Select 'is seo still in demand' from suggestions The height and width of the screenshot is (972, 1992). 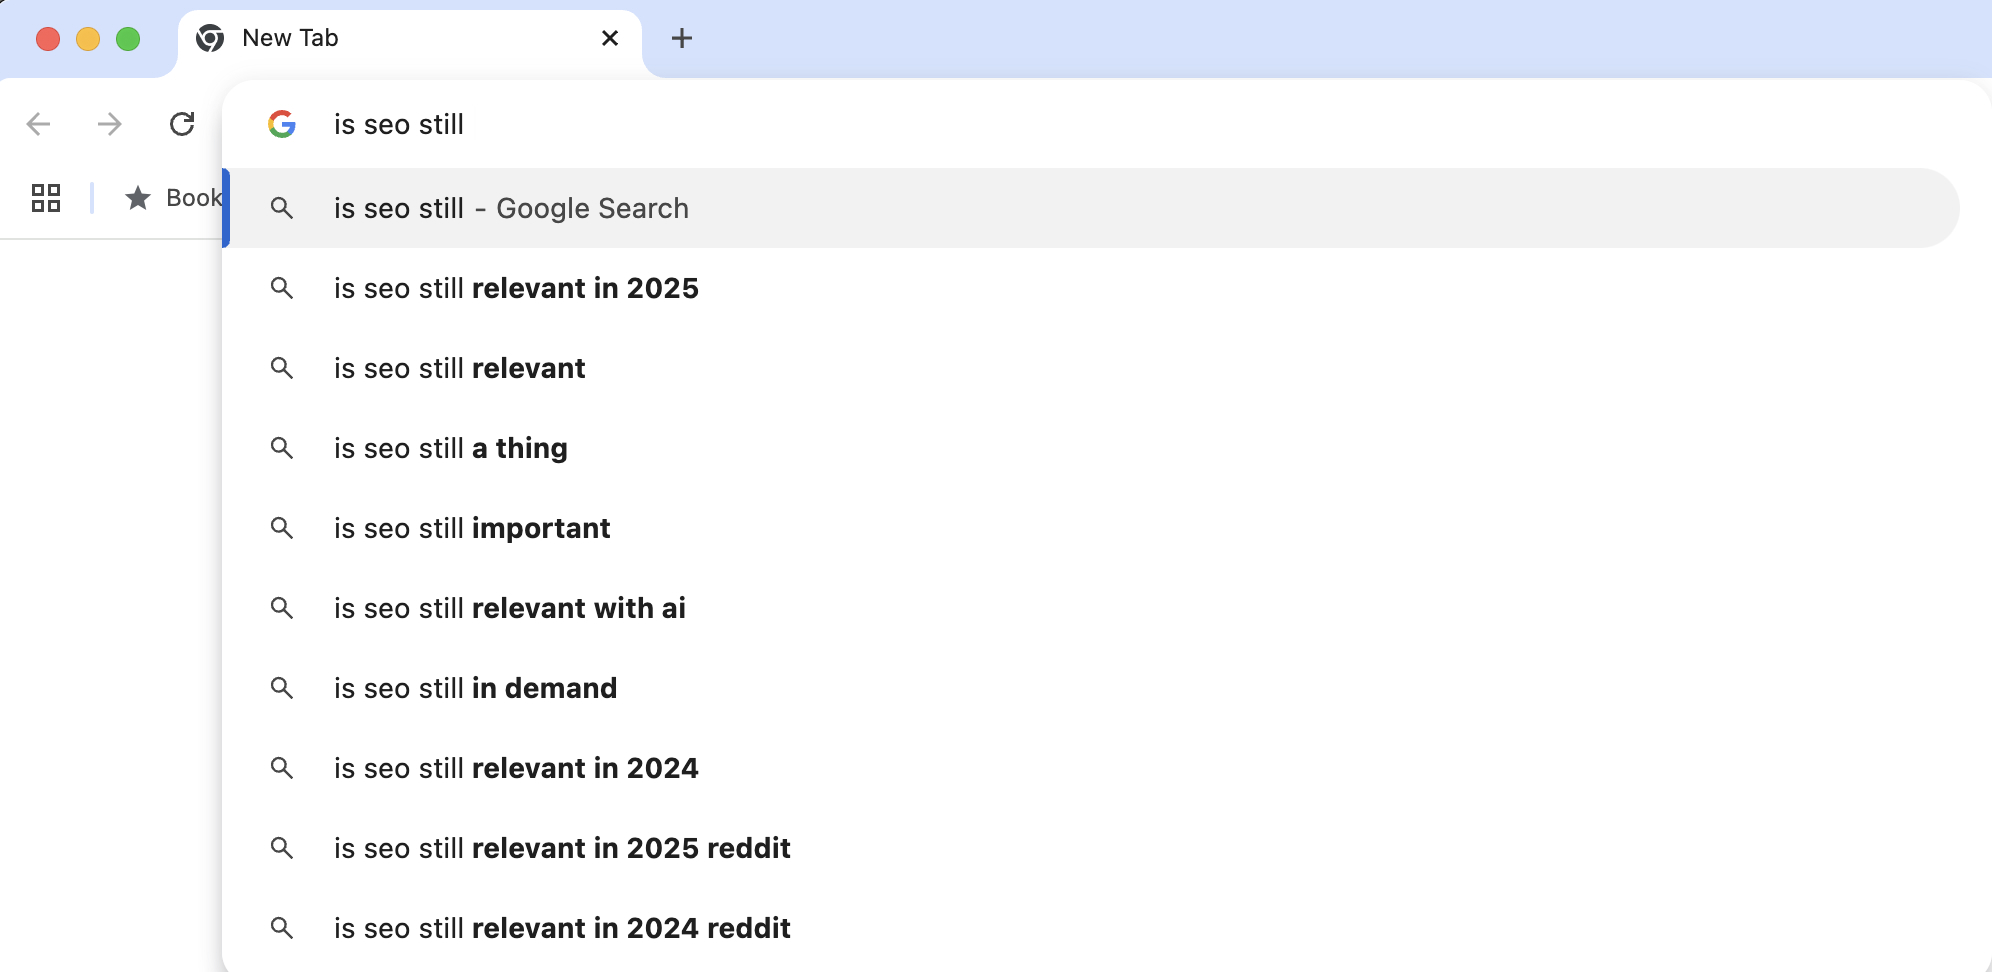click(x=476, y=688)
